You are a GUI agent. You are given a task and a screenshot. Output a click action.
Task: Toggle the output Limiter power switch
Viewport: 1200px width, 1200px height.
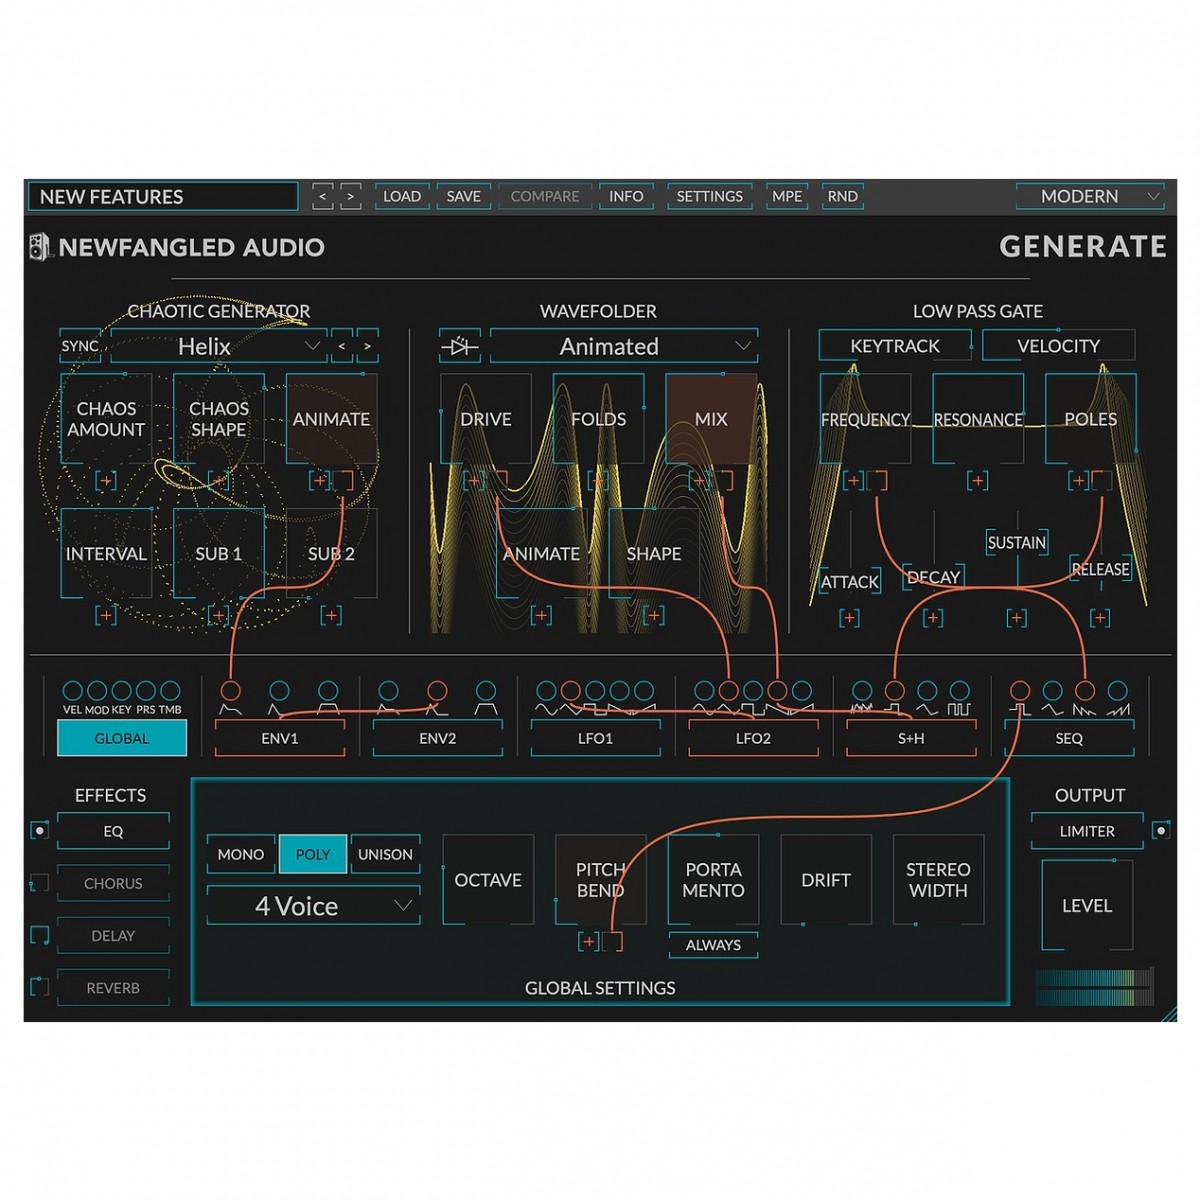1160,831
